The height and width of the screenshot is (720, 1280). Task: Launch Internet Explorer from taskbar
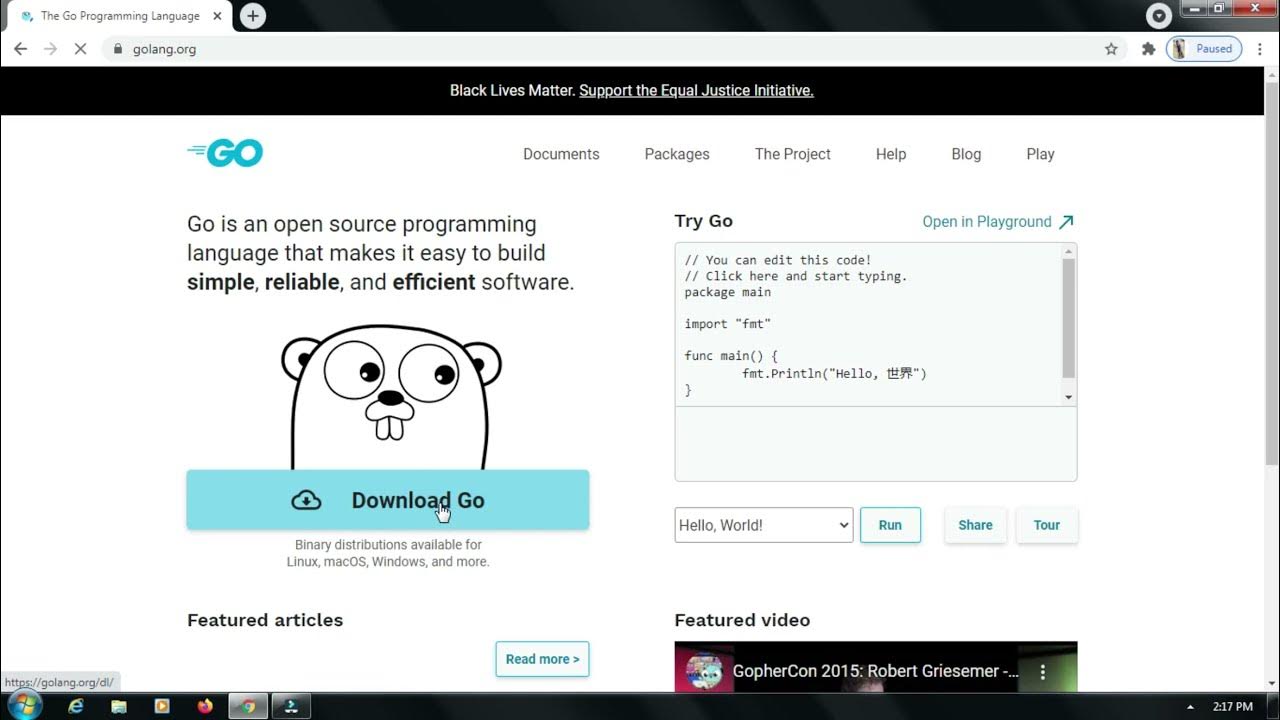(76, 706)
